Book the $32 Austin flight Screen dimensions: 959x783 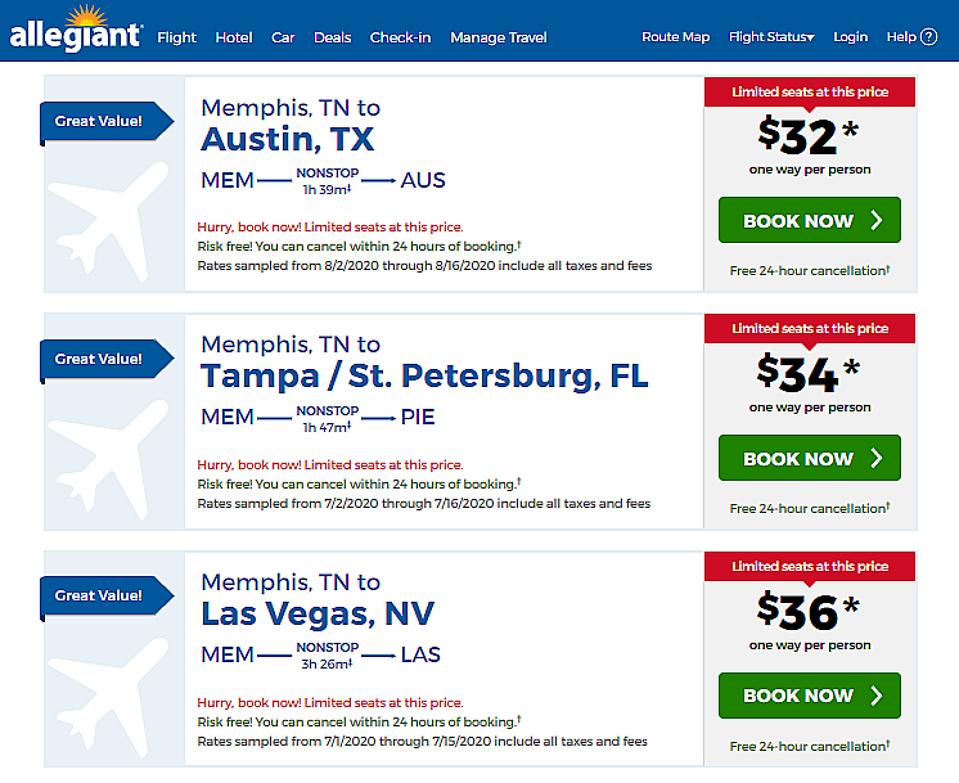(809, 220)
